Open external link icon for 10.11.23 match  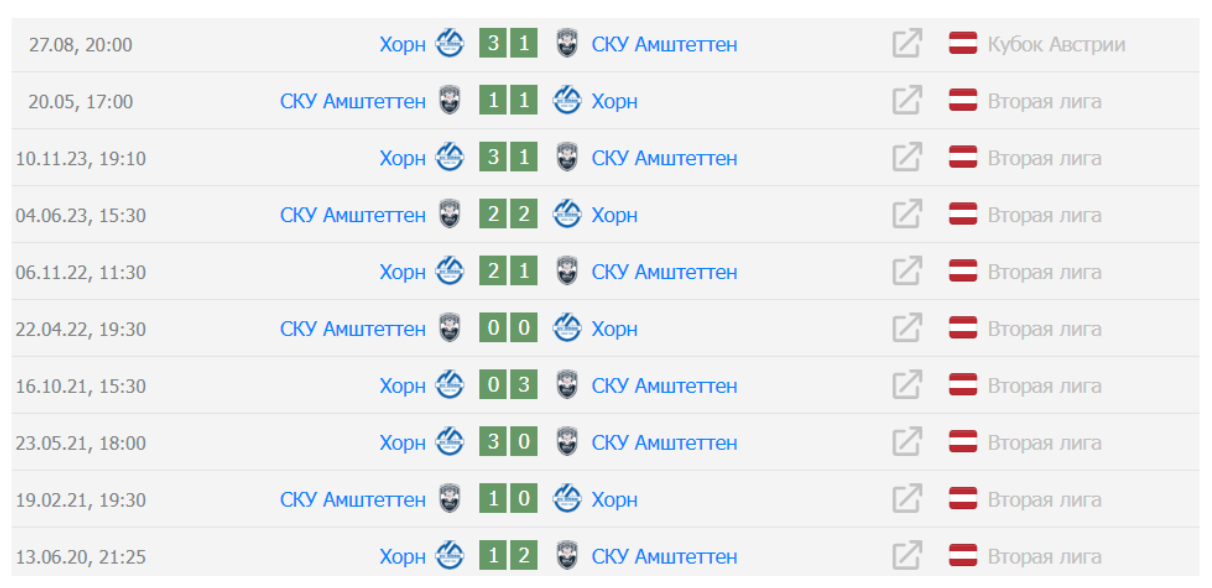[906, 158]
